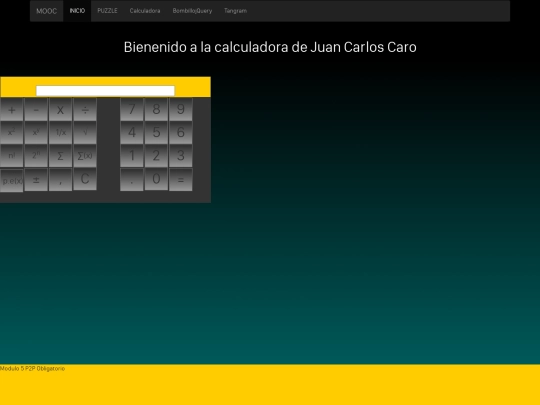This screenshot has width=540, height=405.
Task: Click the MOOC brand link in the navbar
Action: pos(46,11)
